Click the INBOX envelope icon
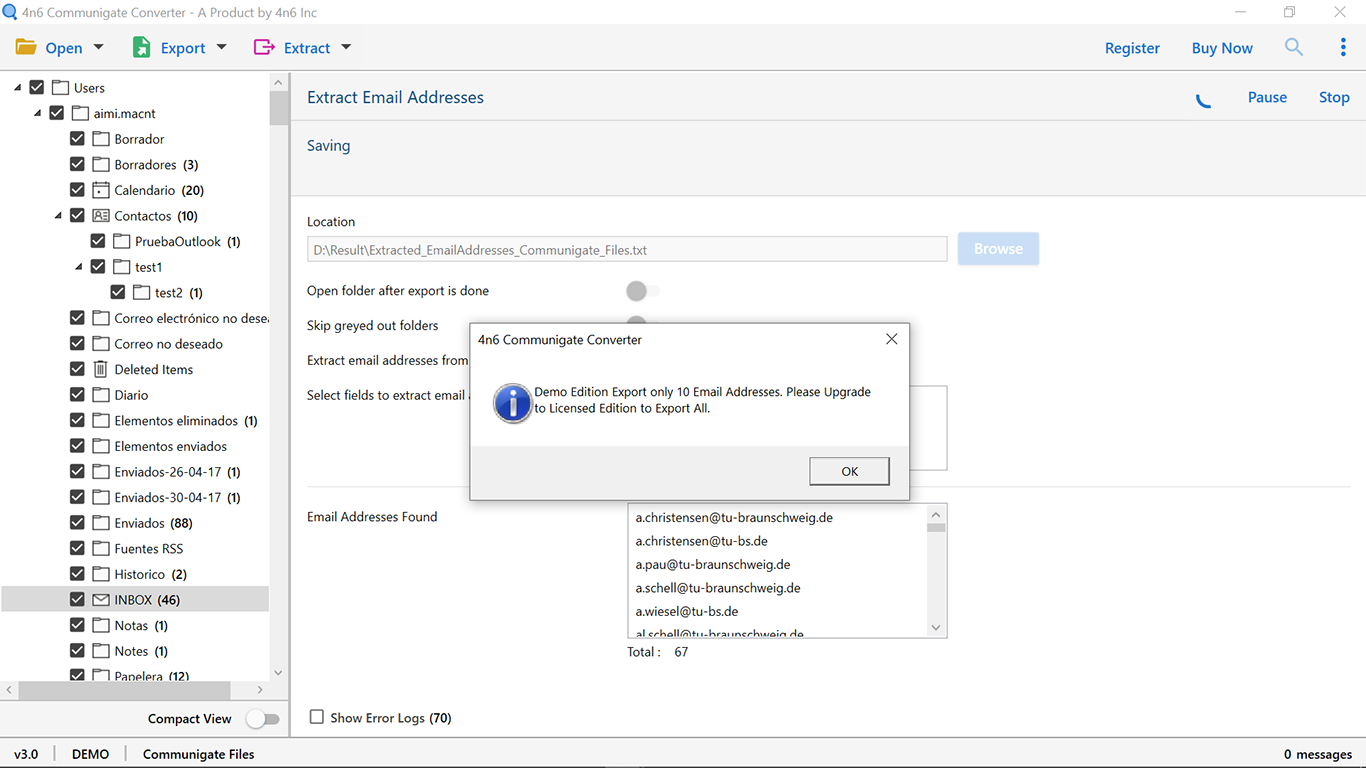 101,600
